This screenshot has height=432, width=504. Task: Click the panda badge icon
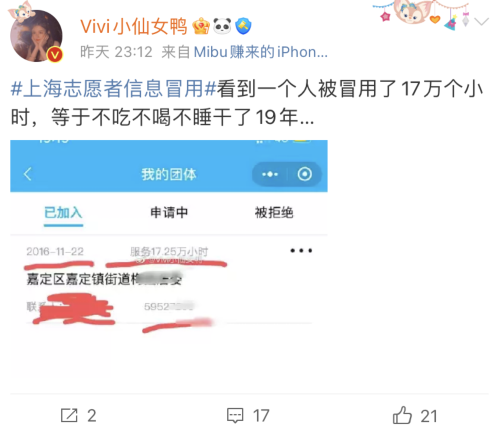tap(222, 26)
